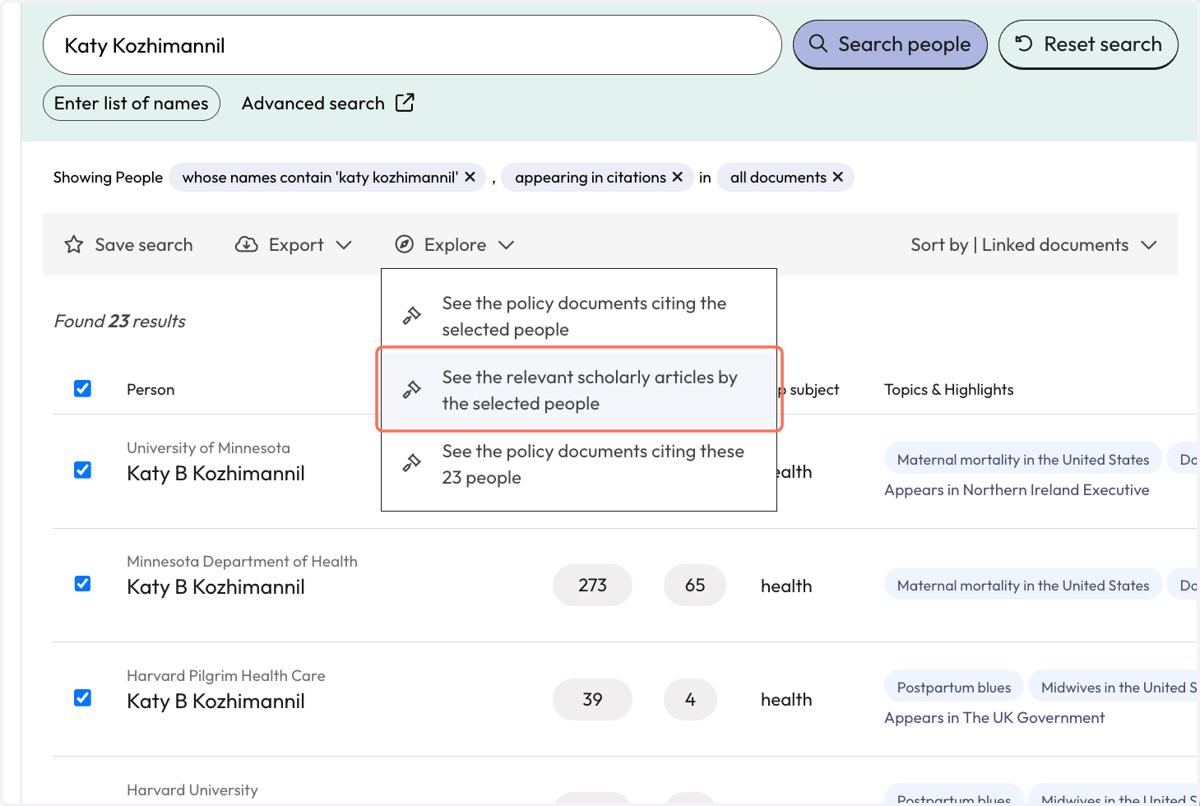Open the Advanced search link

(x=328, y=103)
